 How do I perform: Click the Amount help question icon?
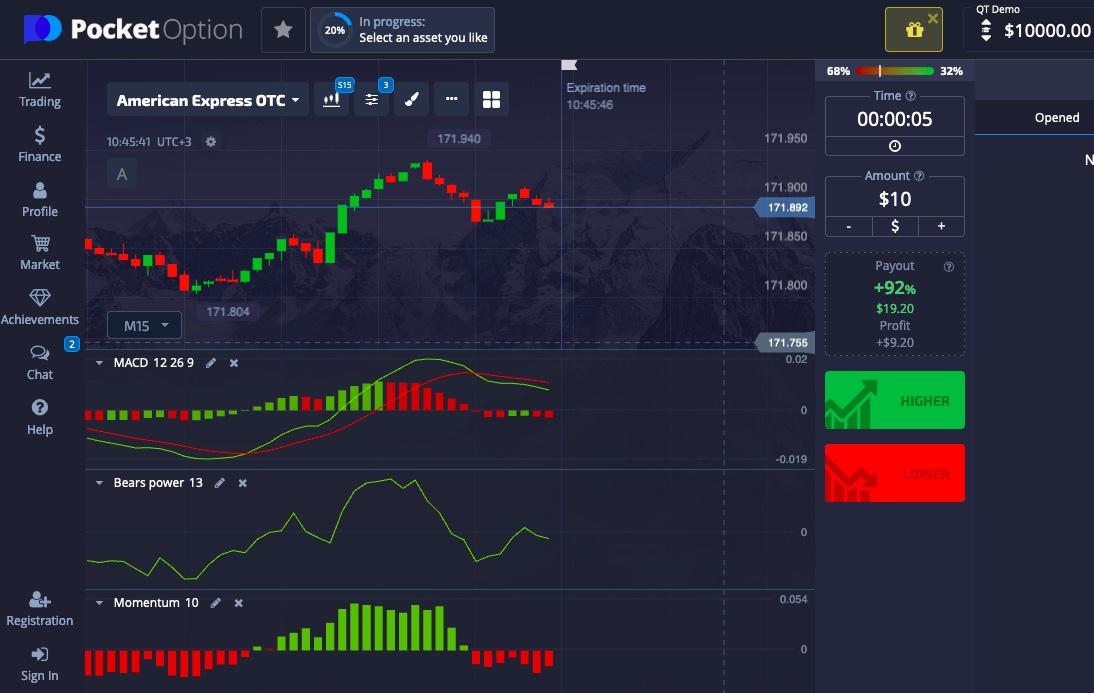point(919,176)
